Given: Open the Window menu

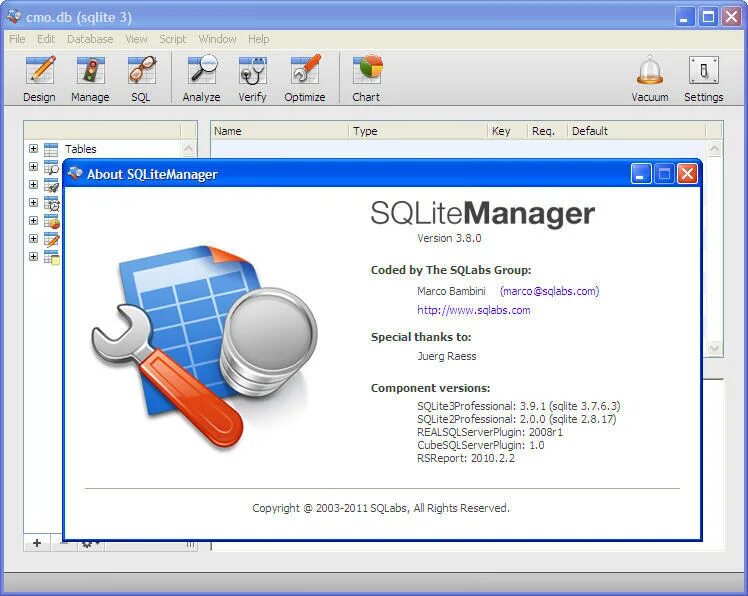Looking at the screenshot, I should click(x=217, y=39).
